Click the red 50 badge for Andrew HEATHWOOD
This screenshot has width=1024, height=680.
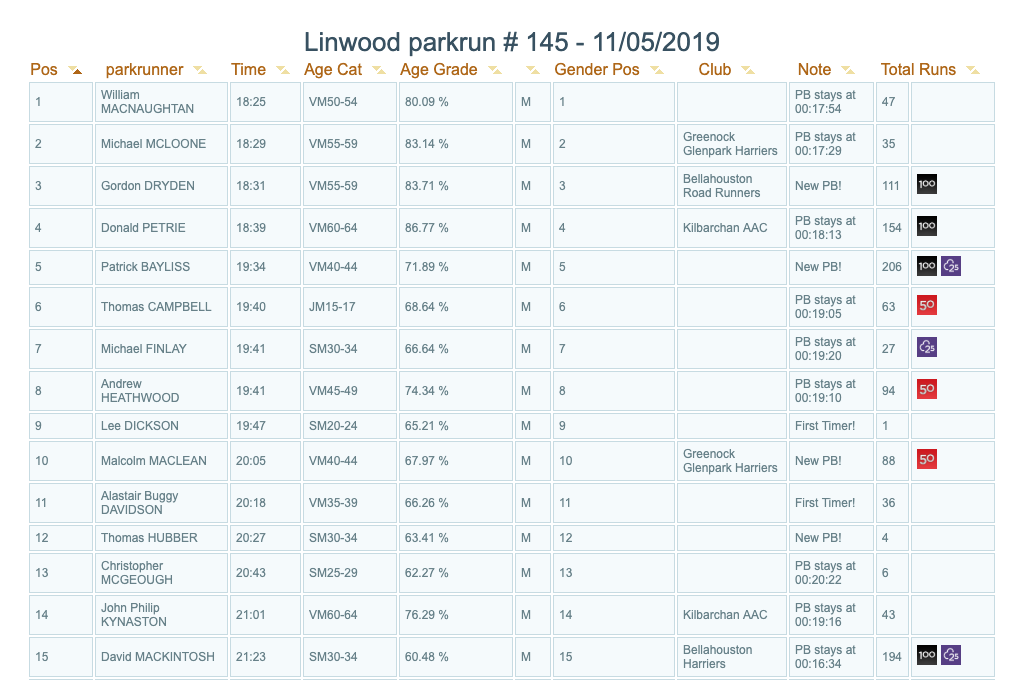point(927,389)
